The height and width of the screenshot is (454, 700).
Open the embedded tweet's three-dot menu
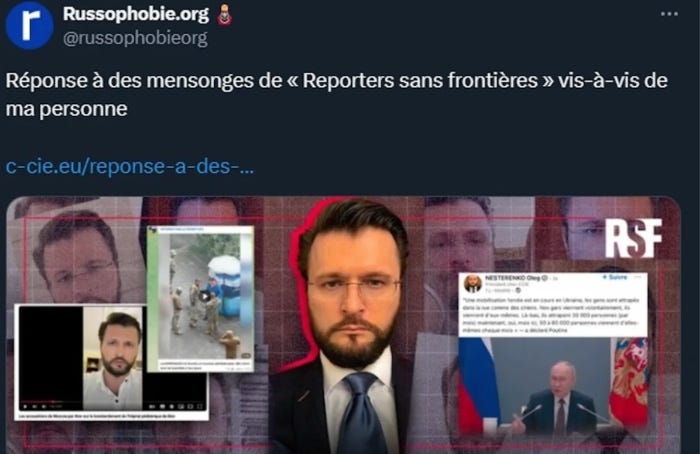click(x=638, y=277)
